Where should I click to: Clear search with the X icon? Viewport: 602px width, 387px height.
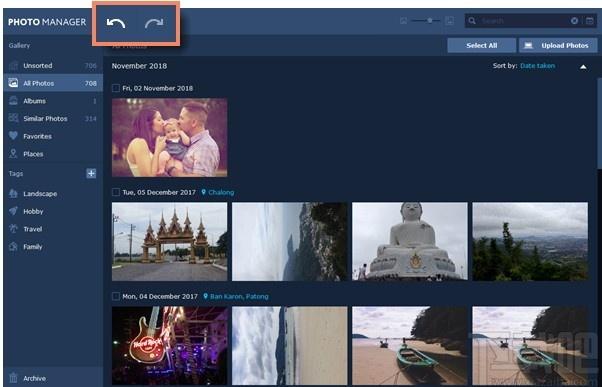point(574,21)
